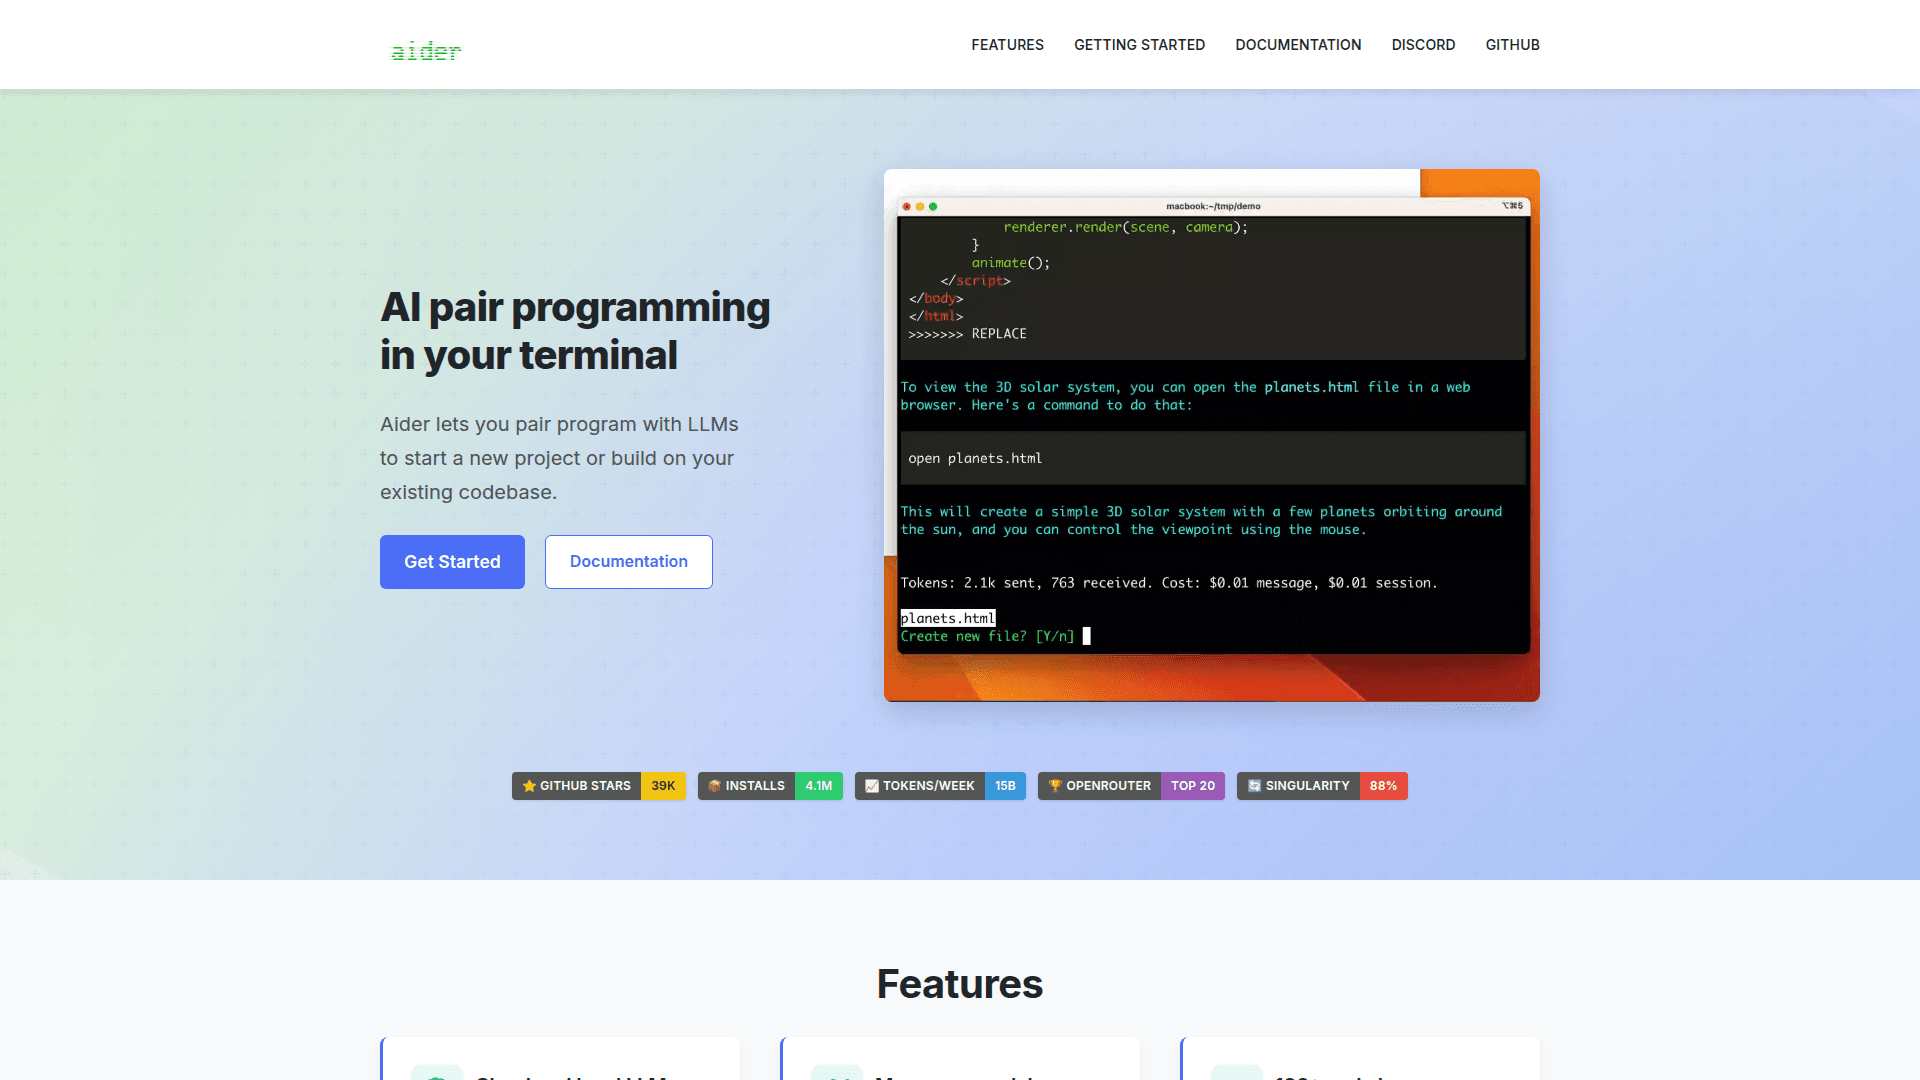Click the Installs package box icon
Screen dimensions: 1920x1080
coord(714,786)
